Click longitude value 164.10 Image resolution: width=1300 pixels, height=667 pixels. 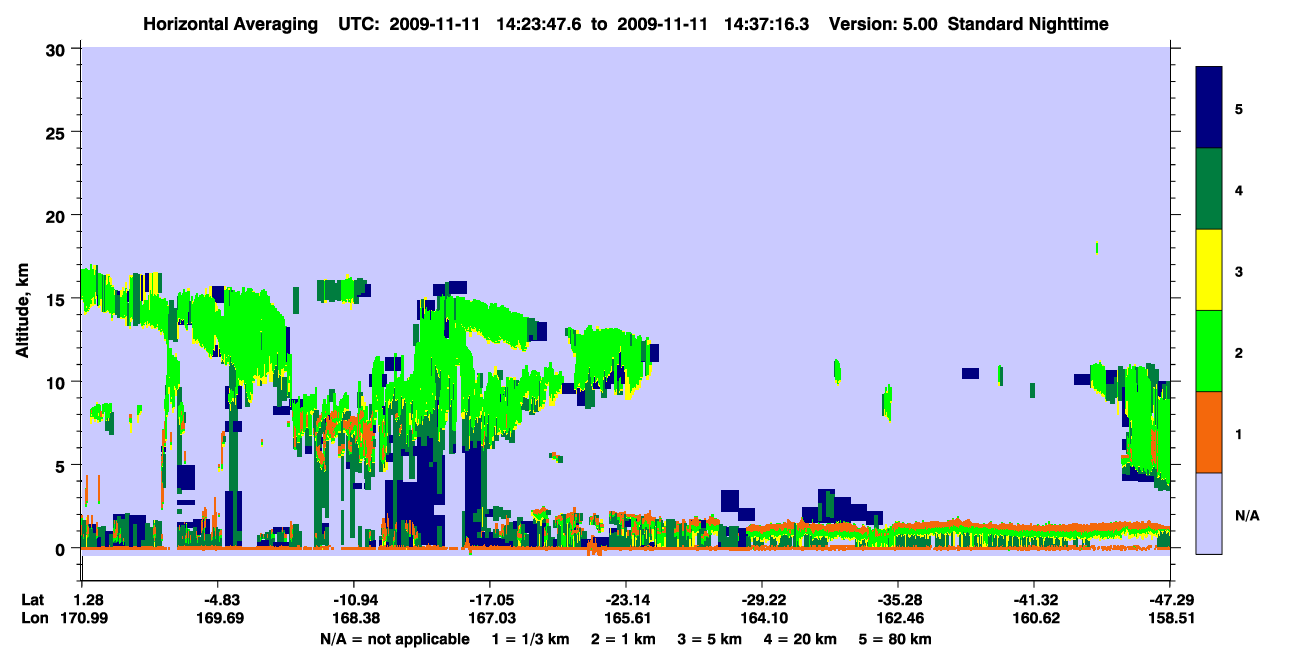pos(762,618)
